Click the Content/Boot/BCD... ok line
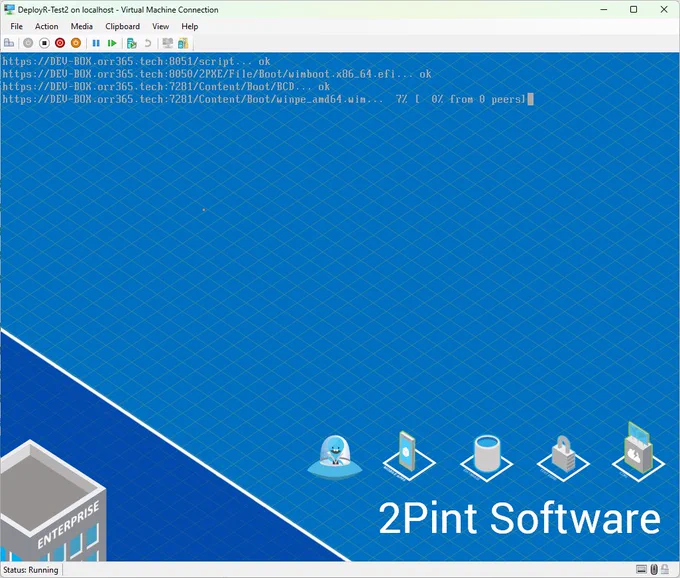The image size is (680, 578). click(x=166, y=86)
